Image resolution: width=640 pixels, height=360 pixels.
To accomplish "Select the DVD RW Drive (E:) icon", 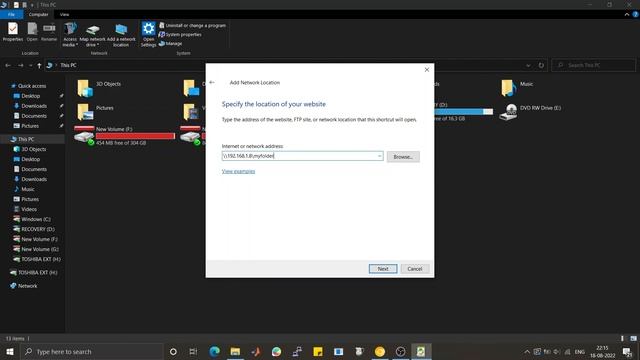I will click(x=509, y=111).
